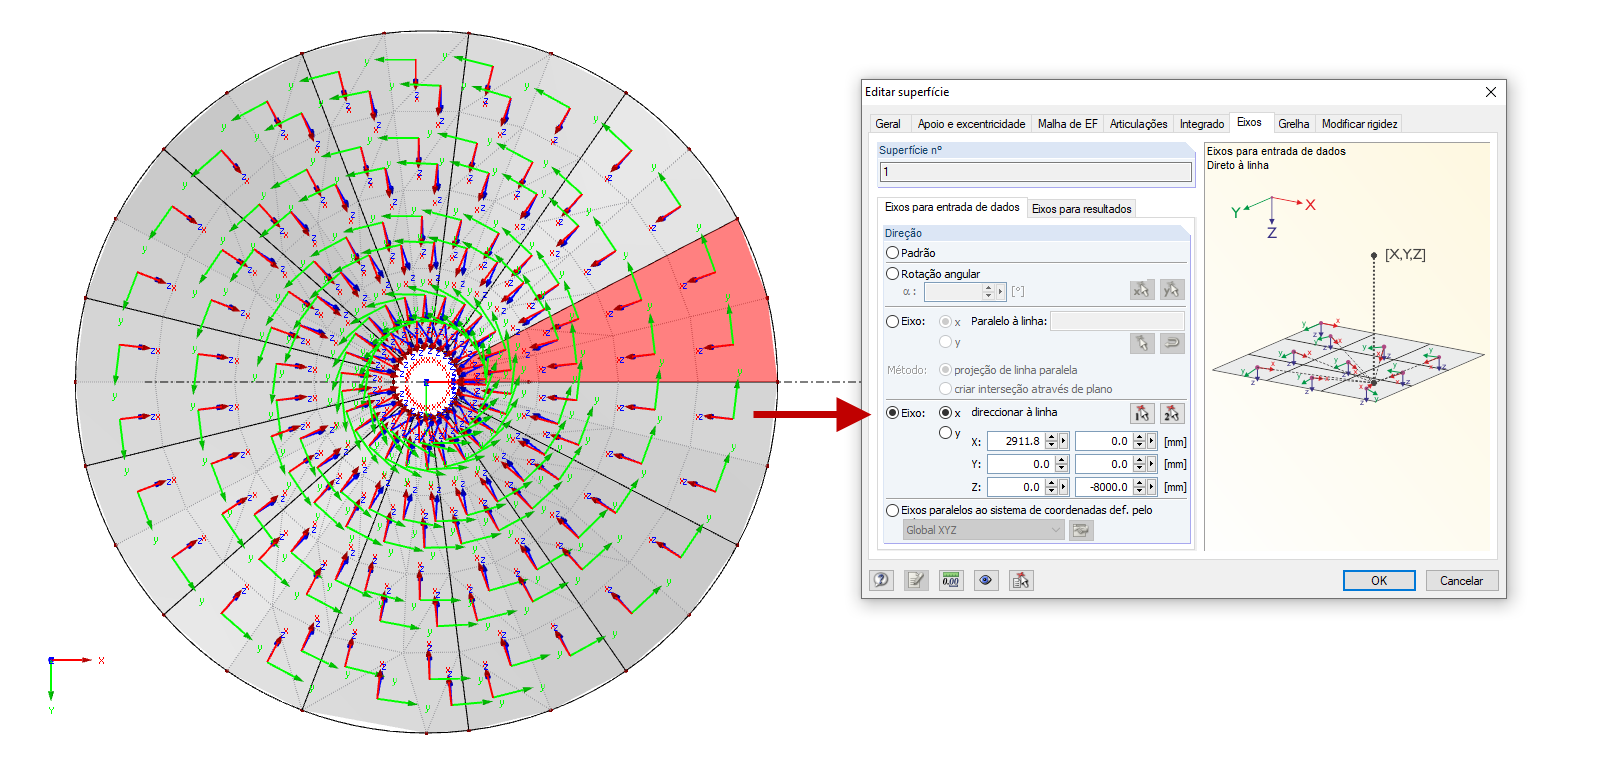Click the Cancelar button
This screenshot has width=1597, height=775.
(1461, 581)
